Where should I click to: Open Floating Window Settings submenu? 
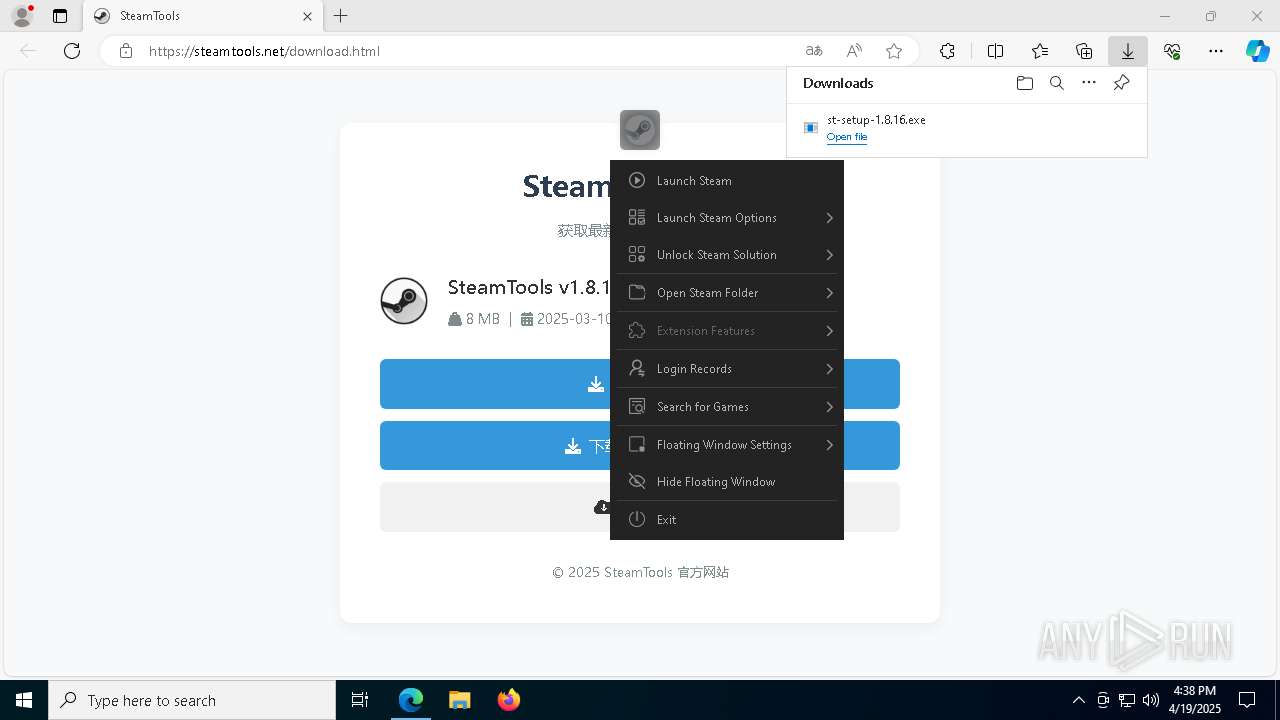tap(727, 445)
